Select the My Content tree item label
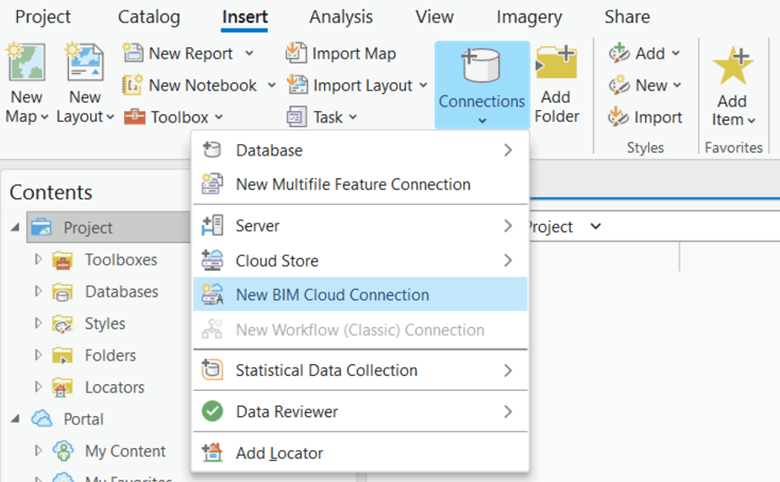Viewport: 780px width, 482px height. click(125, 451)
